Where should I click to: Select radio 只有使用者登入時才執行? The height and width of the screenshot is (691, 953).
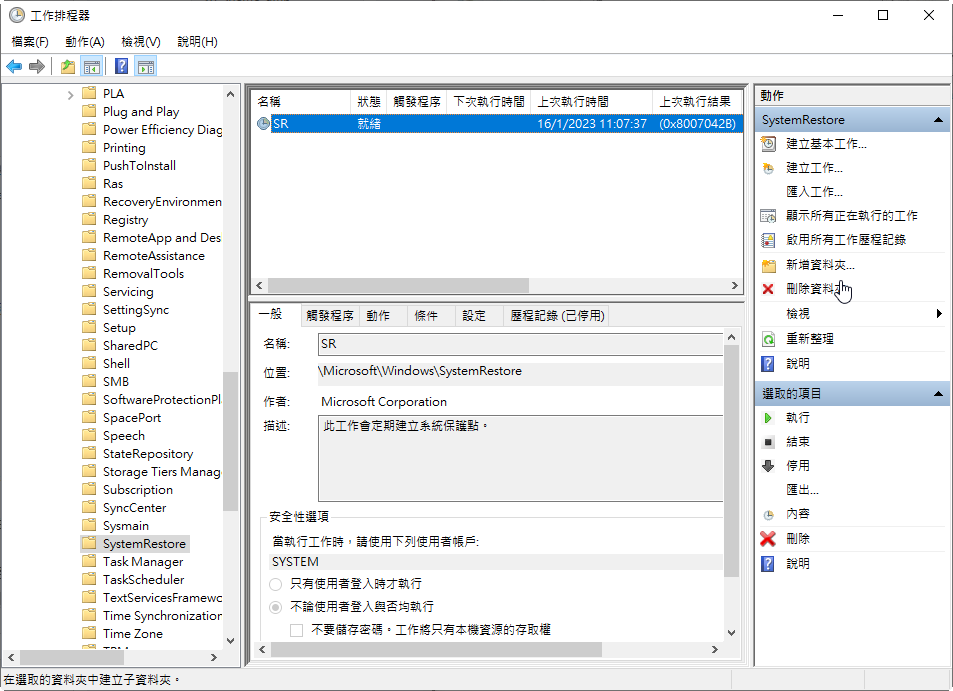[275, 584]
